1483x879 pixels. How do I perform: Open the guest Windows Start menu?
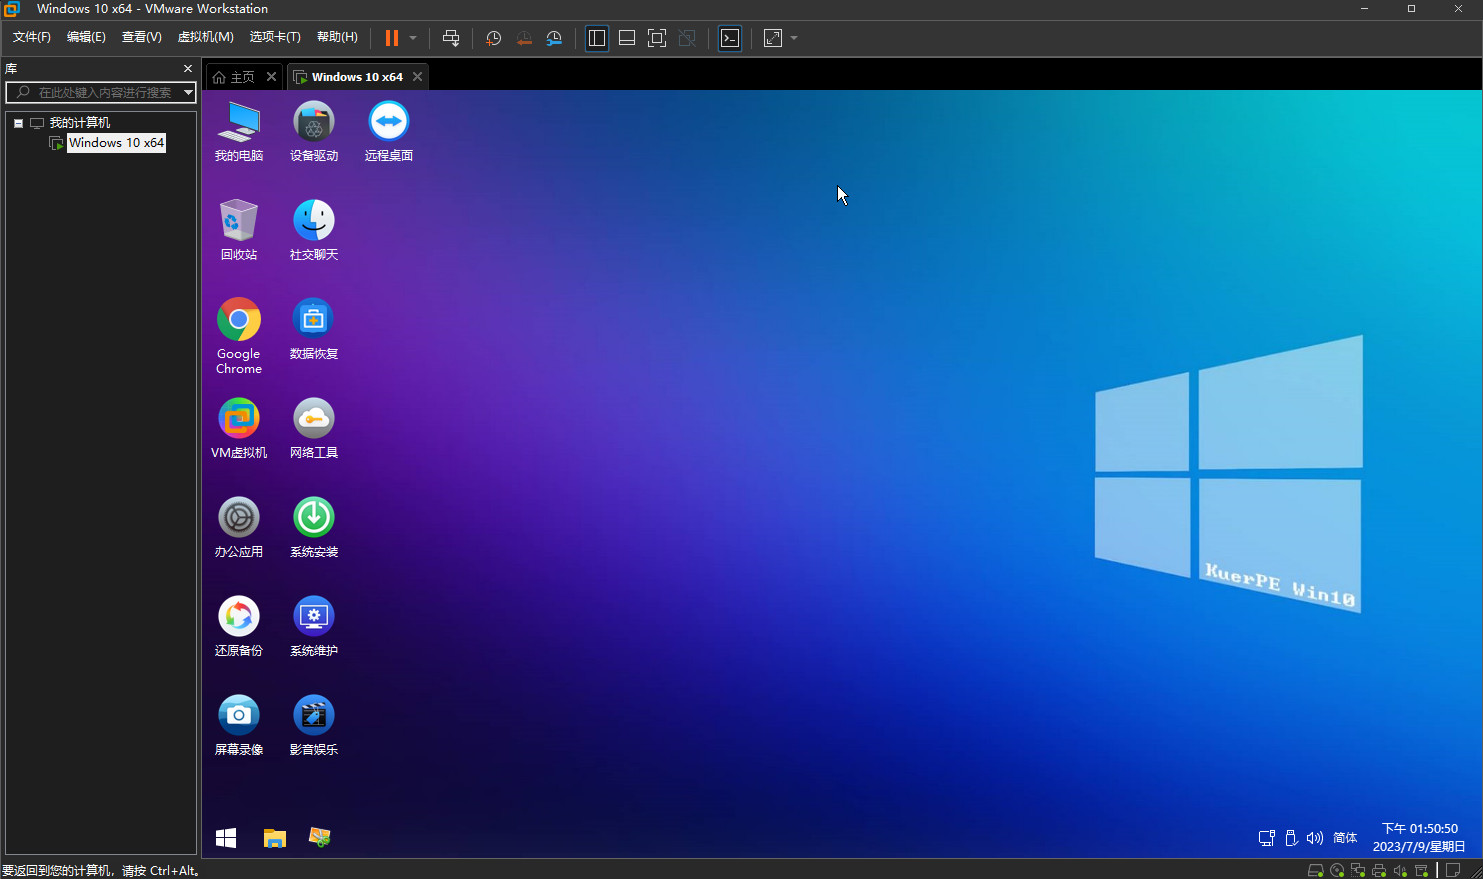pyautogui.click(x=226, y=838)
